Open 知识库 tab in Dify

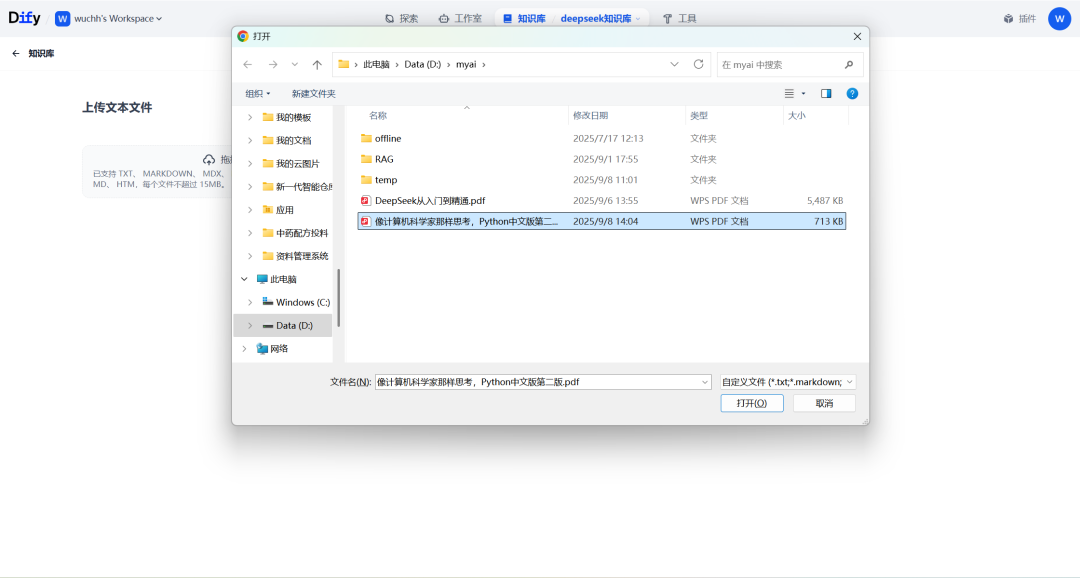[x=524, y=19]
